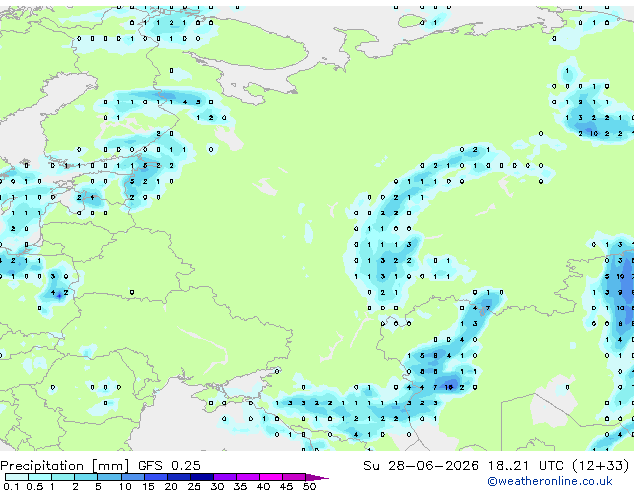Click the "Precipitation [mm]" title text
The image size is (634, 490).
pos(65,466)
